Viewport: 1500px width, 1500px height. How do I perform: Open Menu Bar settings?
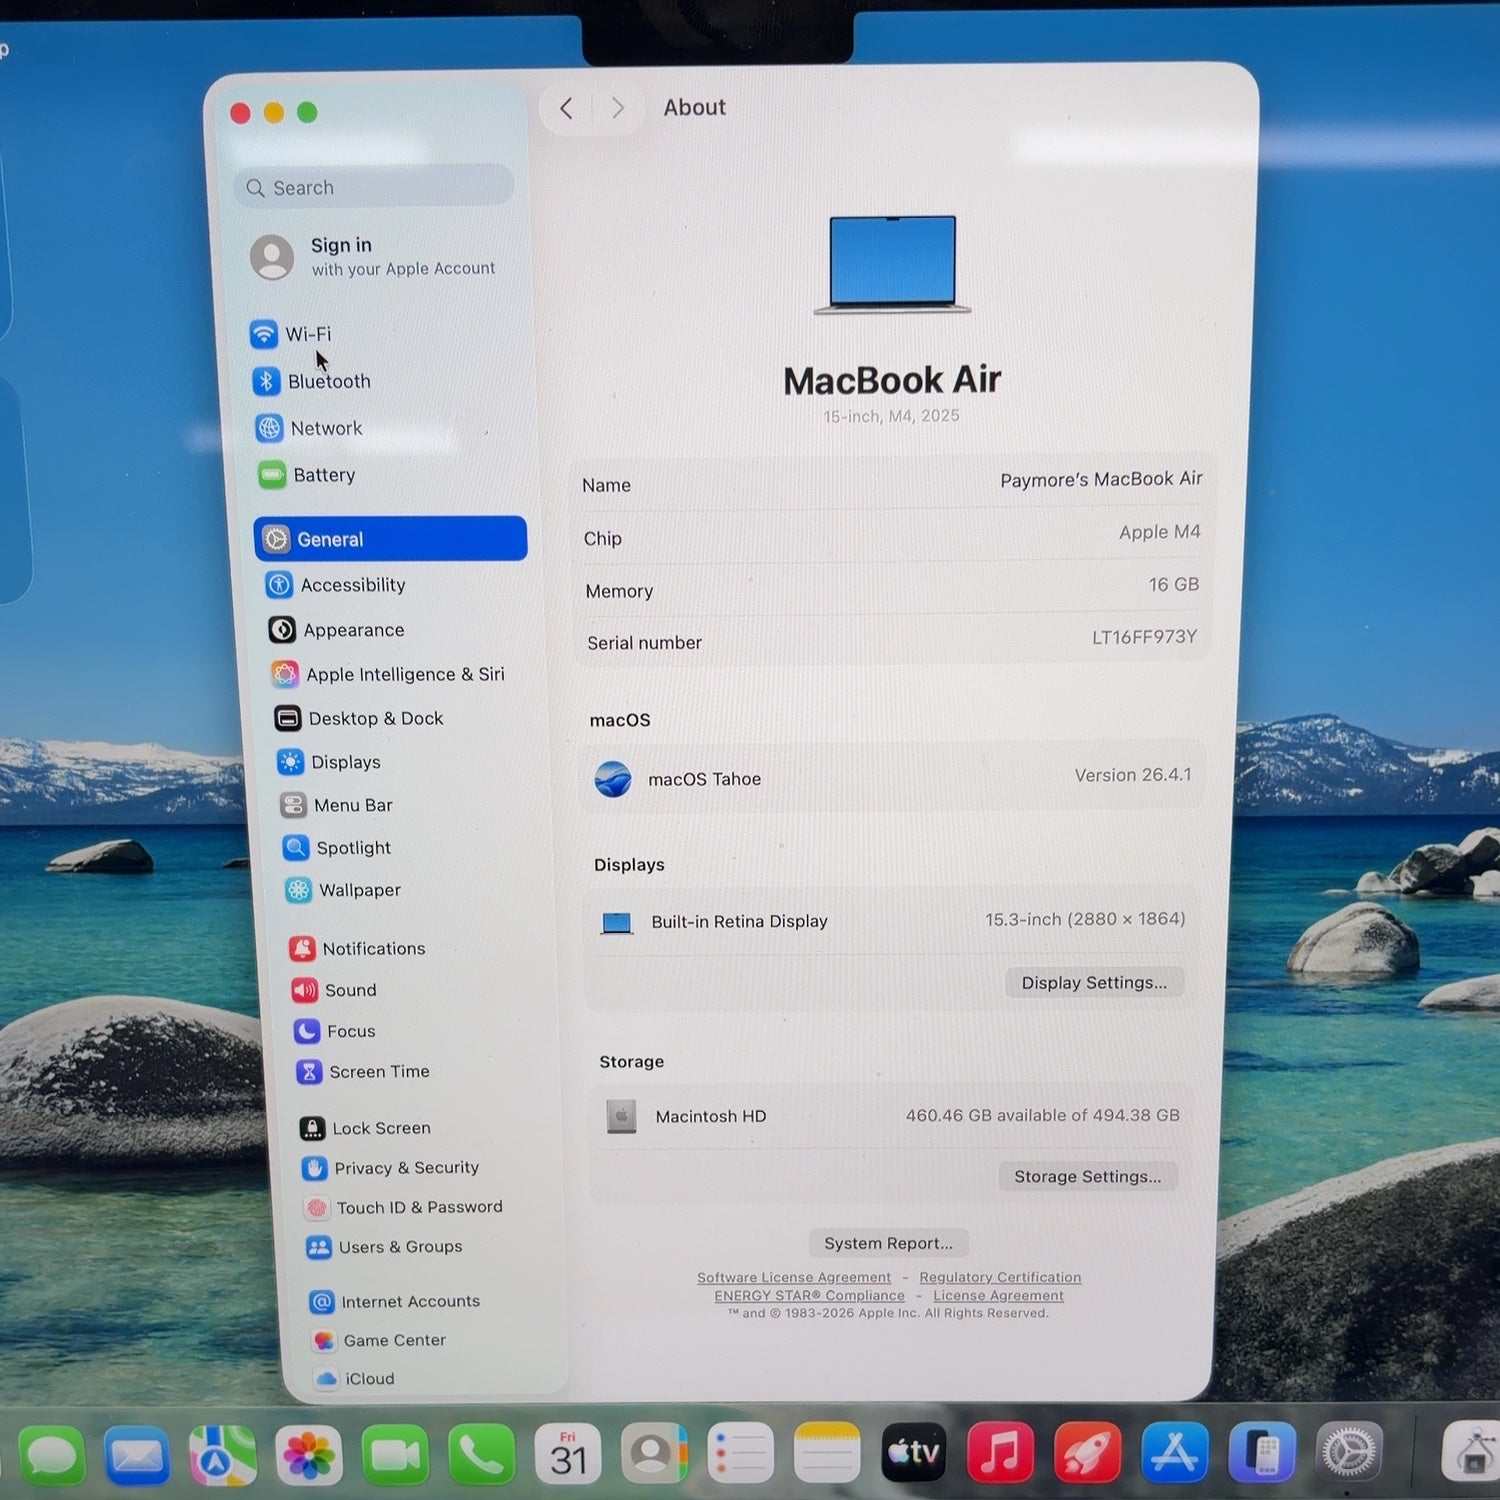pos(336,805)
